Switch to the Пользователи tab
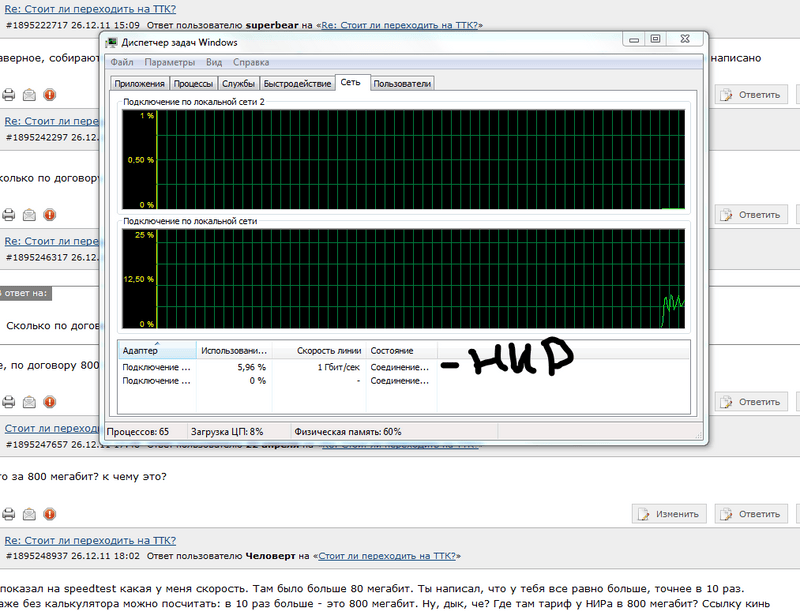 [402, 84]
